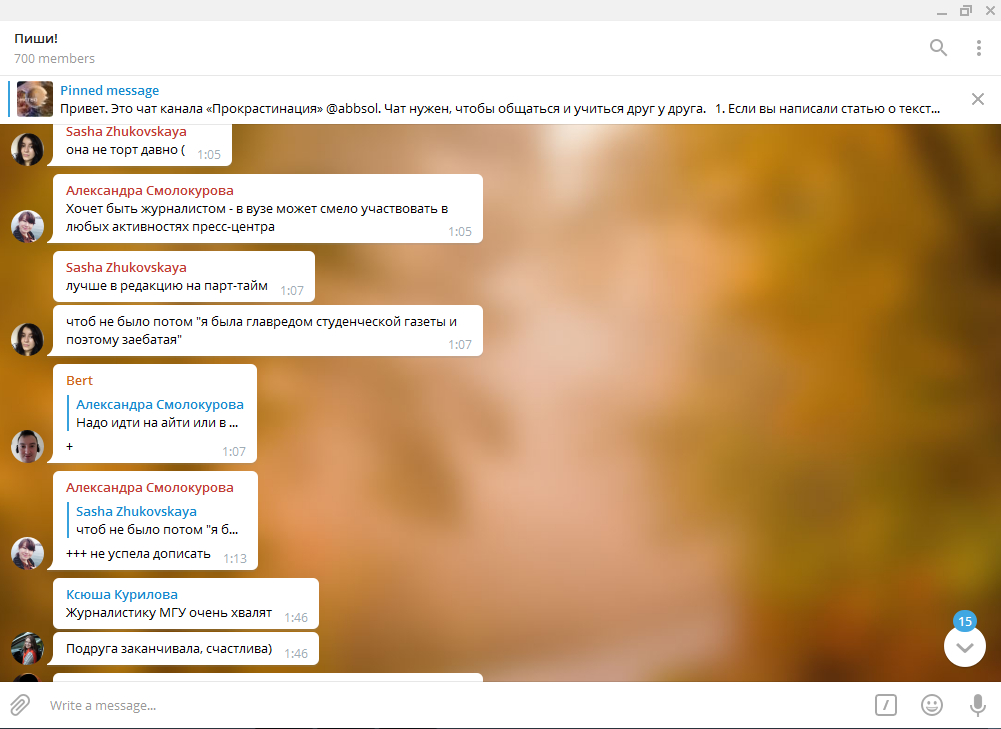Click the paperclip attach file icon
This screenshot has height=729, width=1001.
(20, 705)
